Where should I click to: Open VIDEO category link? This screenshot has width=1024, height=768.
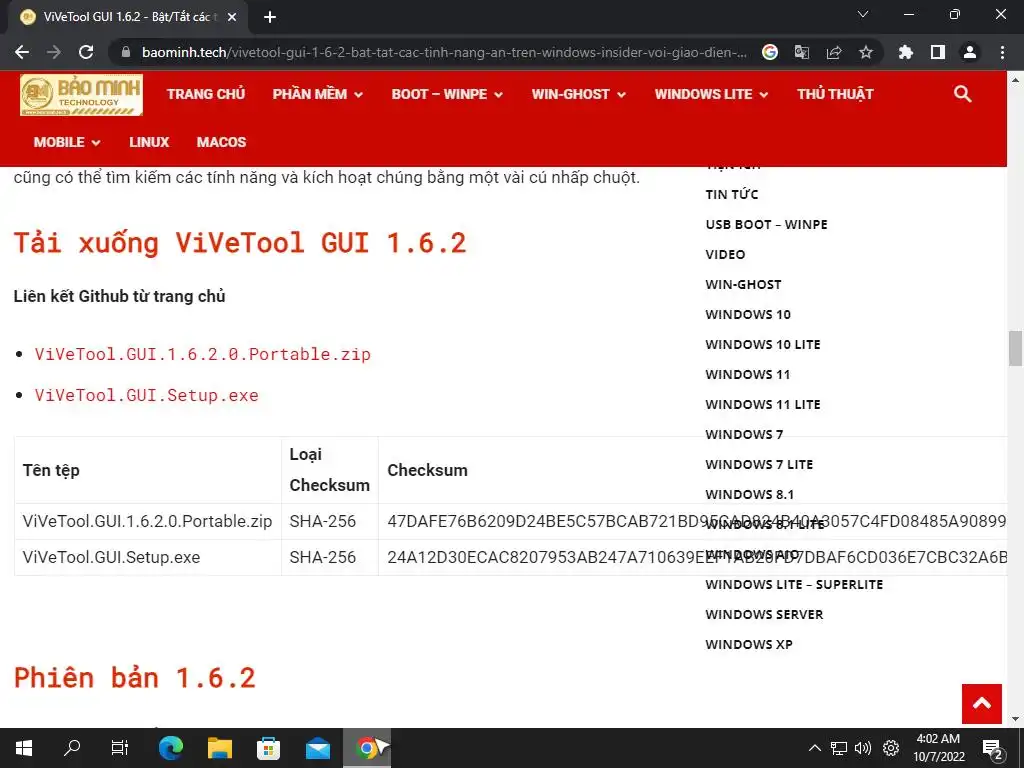725,254
